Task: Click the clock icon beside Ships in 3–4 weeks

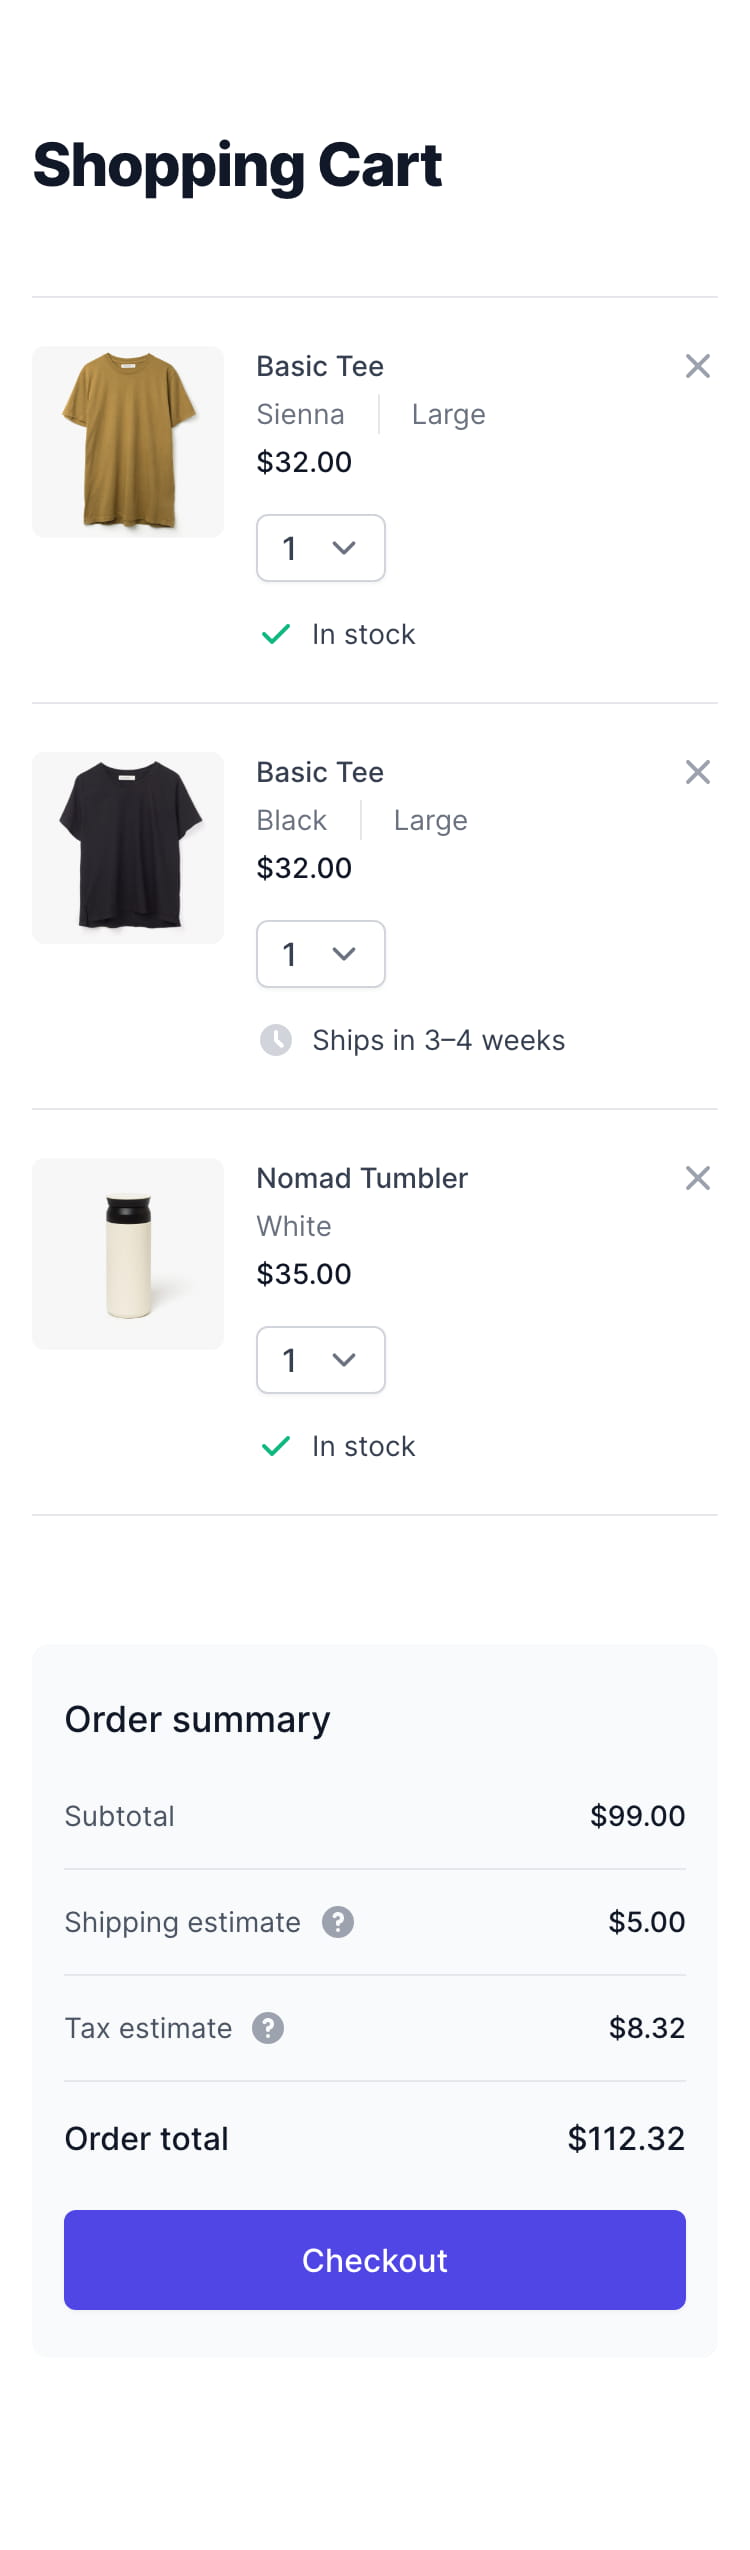Action: tap(276, 1040)
